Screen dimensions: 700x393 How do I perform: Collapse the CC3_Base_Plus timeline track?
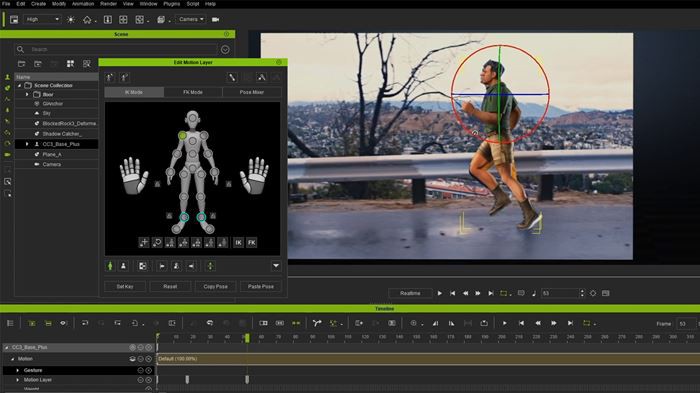tap(6, 347)
